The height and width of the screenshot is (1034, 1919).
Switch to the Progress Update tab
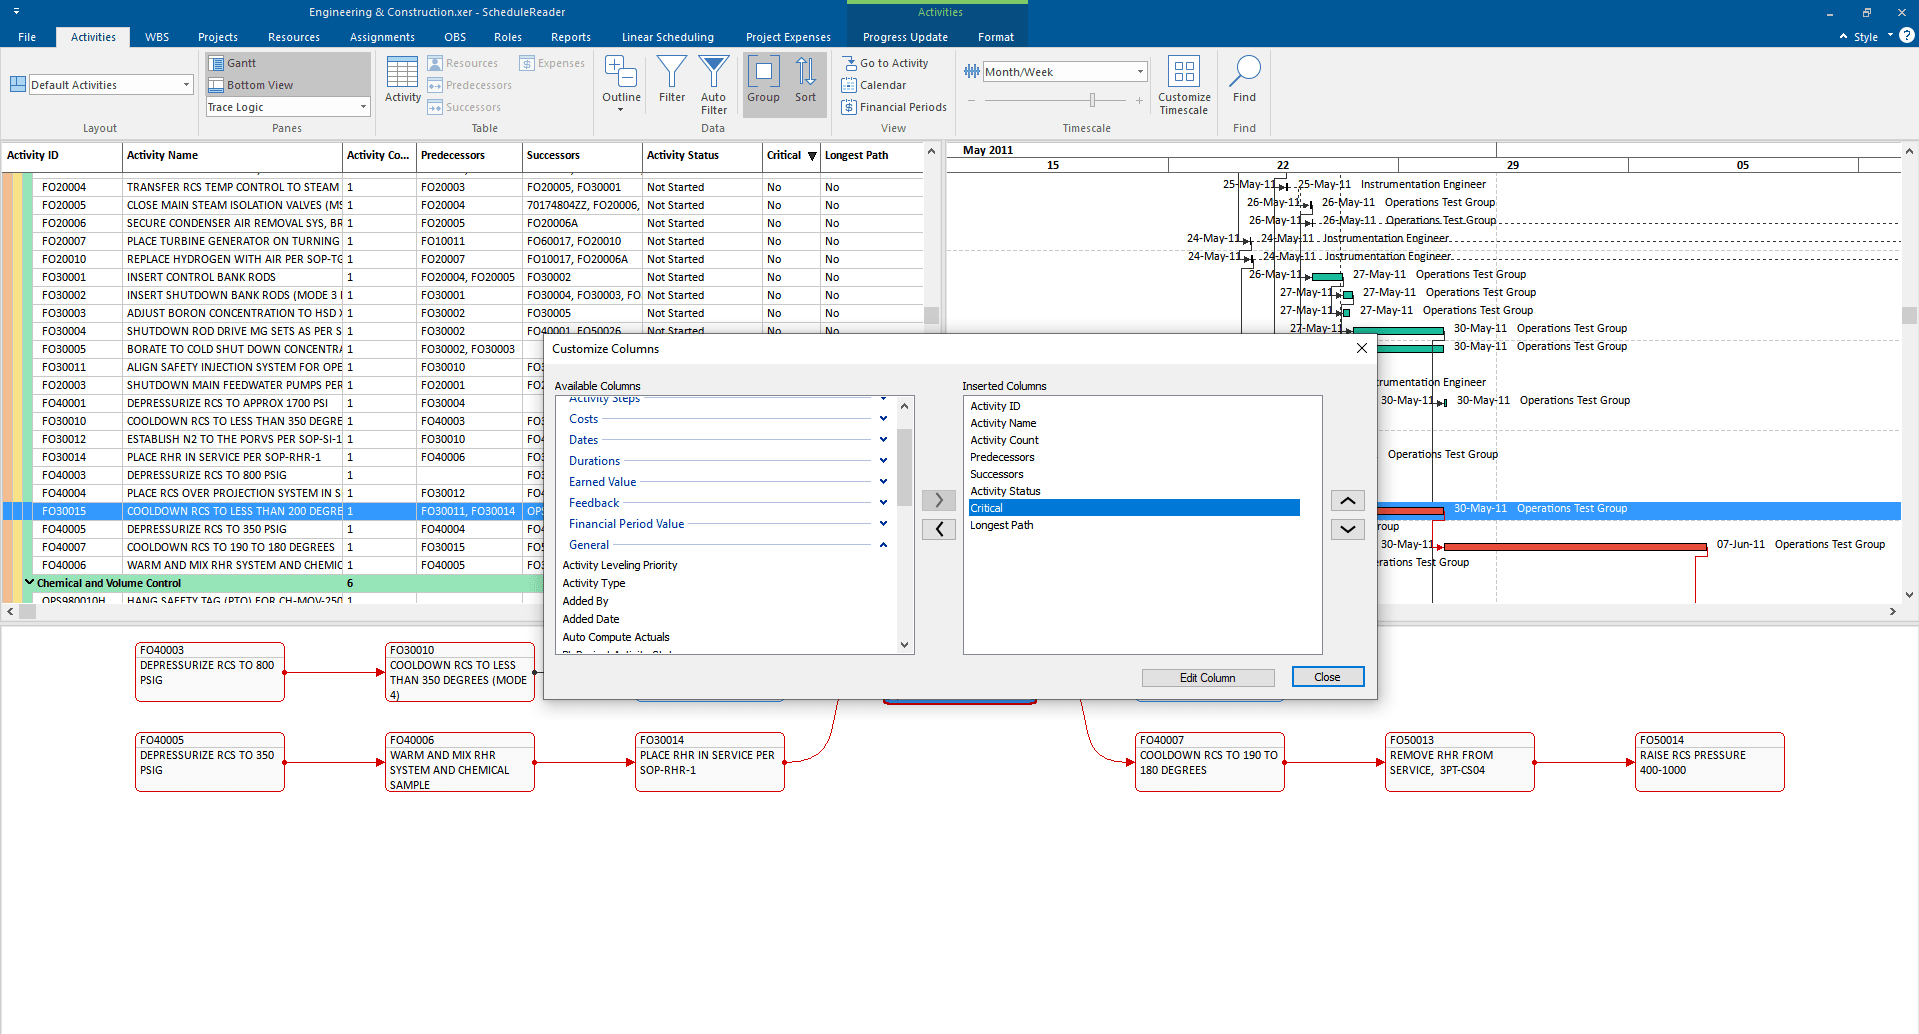tap(905, 37)
